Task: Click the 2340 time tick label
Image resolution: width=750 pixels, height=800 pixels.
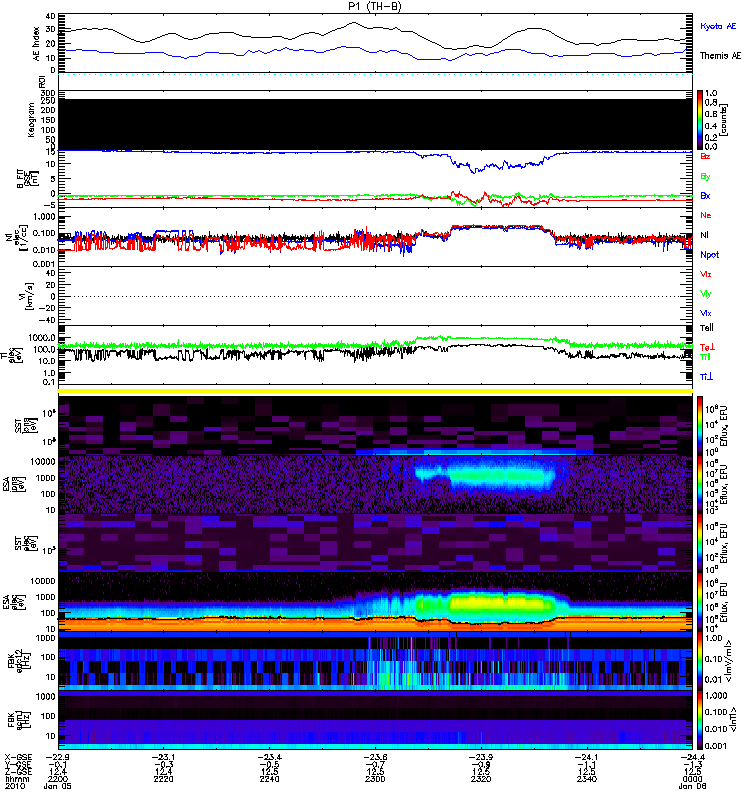Action: point(587,779)
